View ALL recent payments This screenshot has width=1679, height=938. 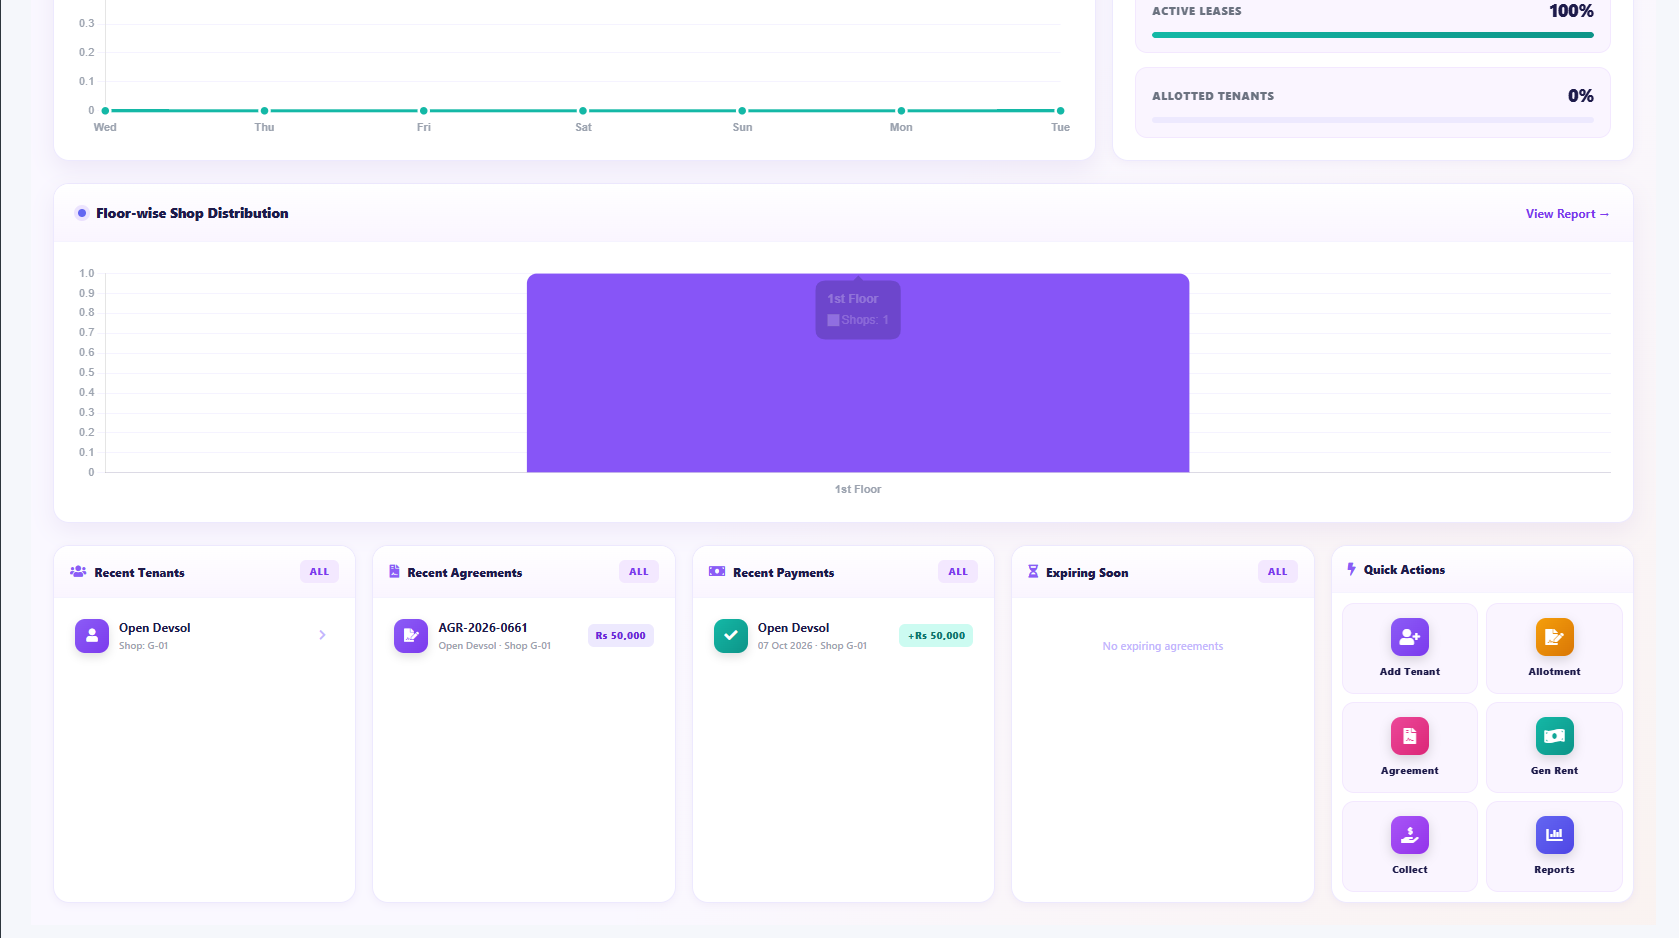[x=958, y=572]
